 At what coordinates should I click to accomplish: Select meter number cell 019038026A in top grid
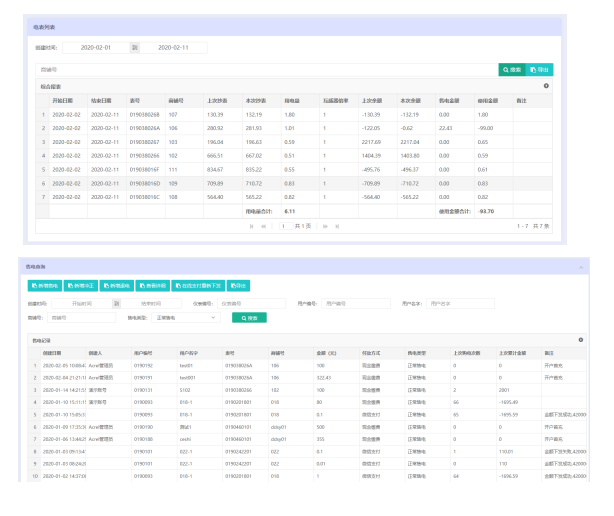(144, 128)
